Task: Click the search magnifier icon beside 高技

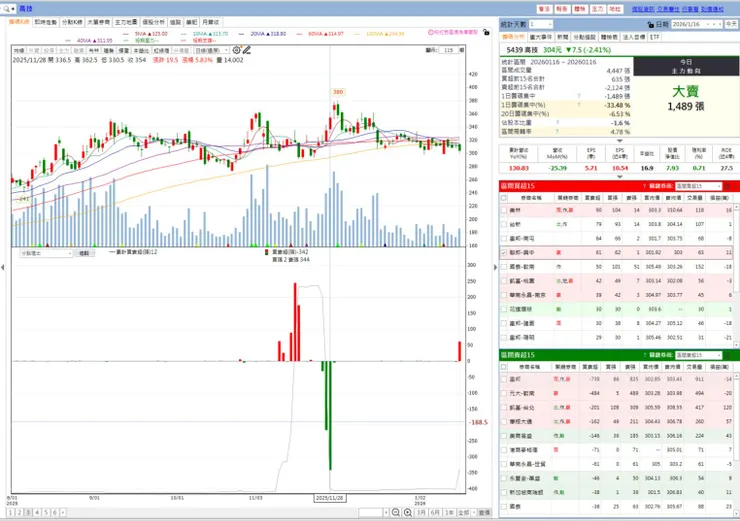Action: 6,8
